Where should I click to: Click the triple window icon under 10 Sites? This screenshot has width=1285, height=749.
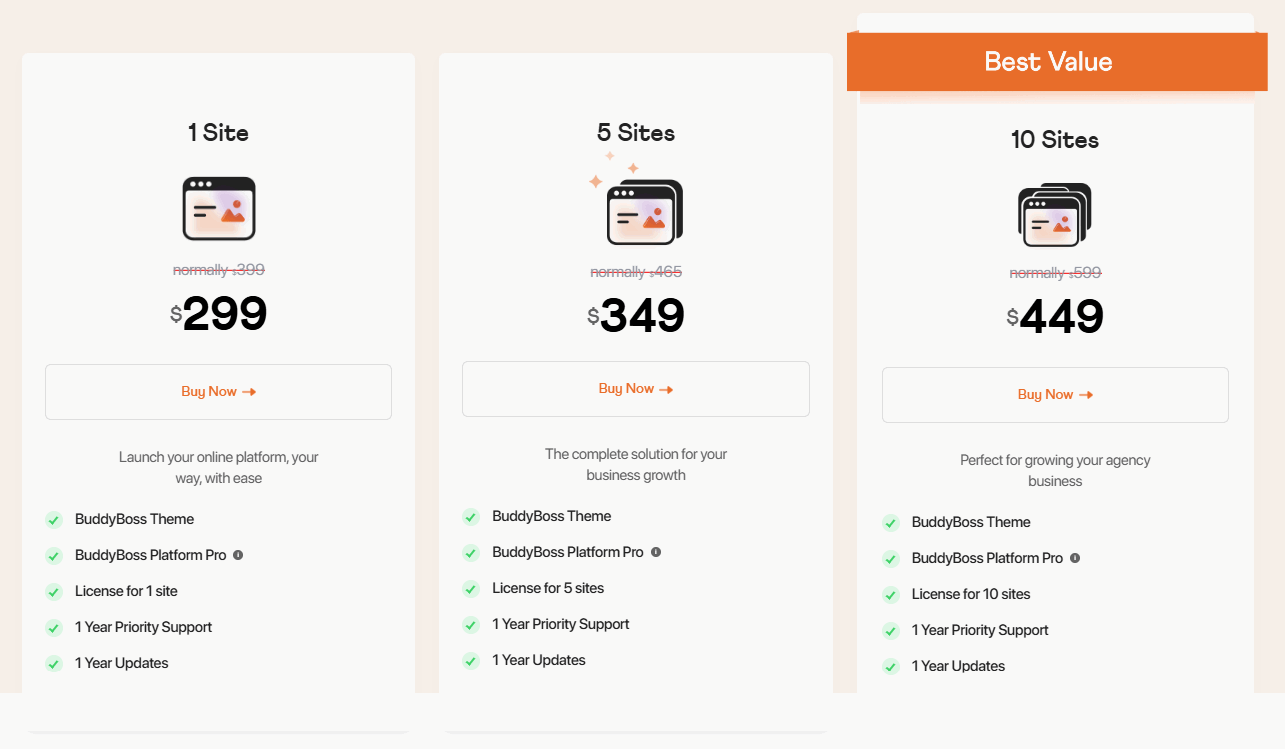coord(1054,214)
